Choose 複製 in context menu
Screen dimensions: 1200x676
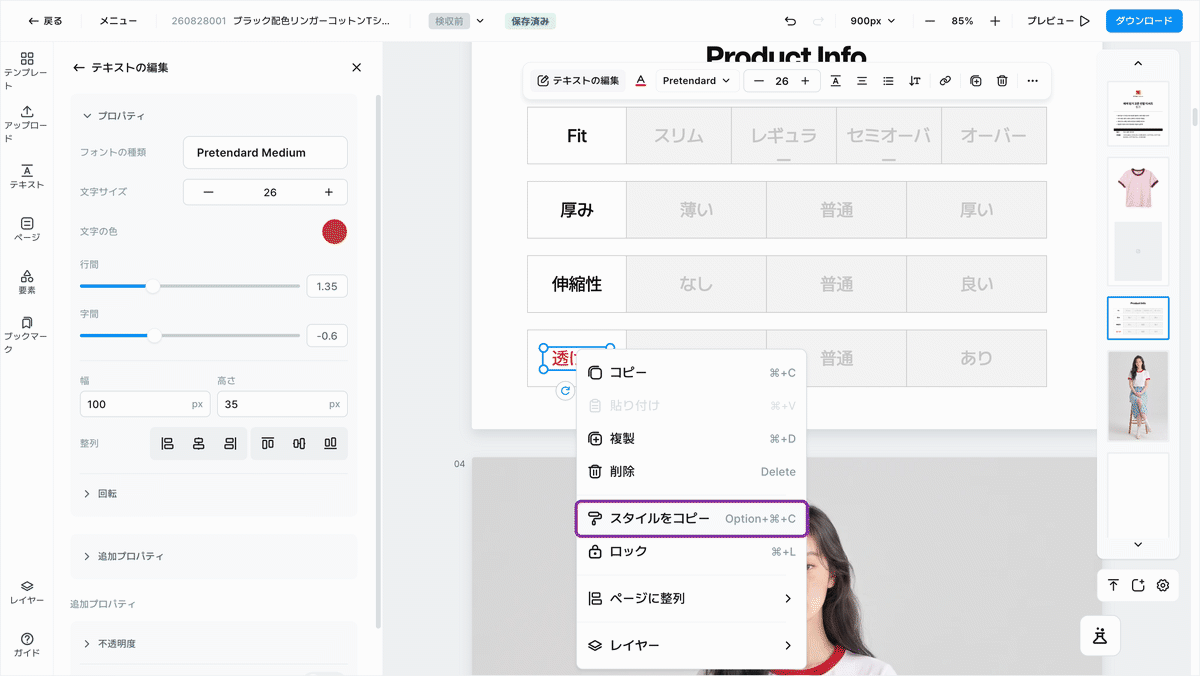coord(691,438)
